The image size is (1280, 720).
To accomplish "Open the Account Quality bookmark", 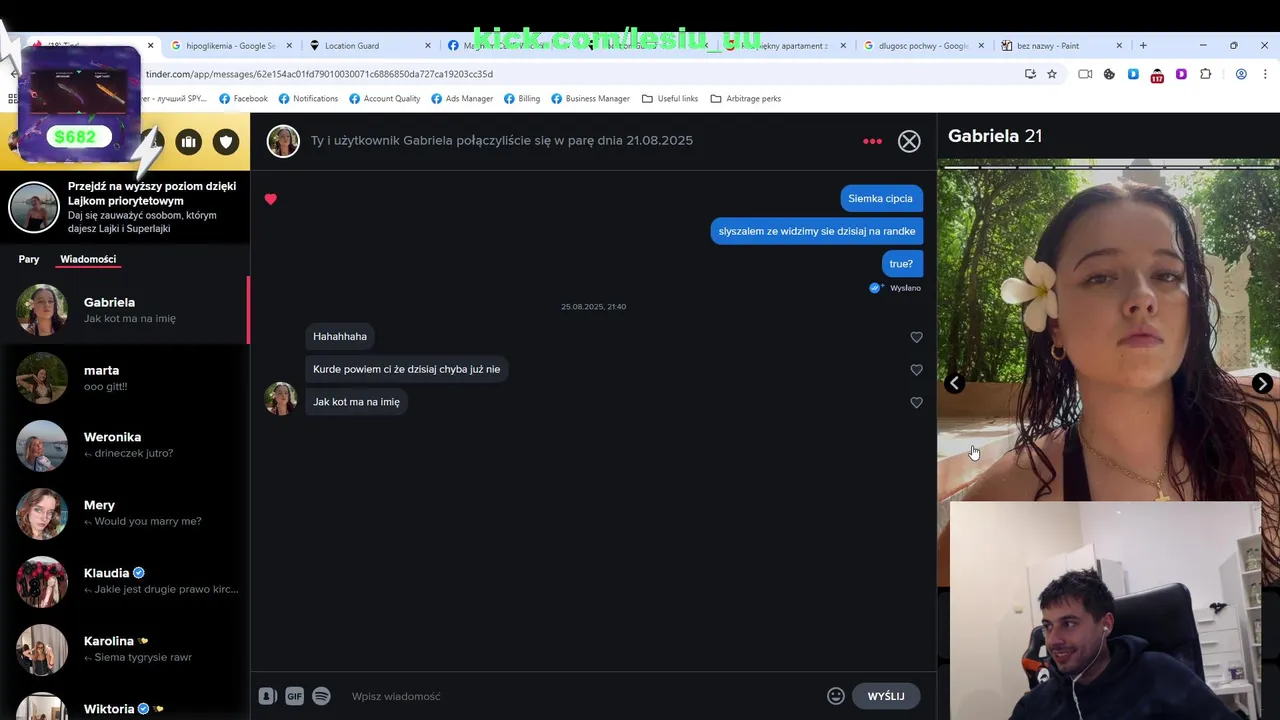I will tap(384, 99).
